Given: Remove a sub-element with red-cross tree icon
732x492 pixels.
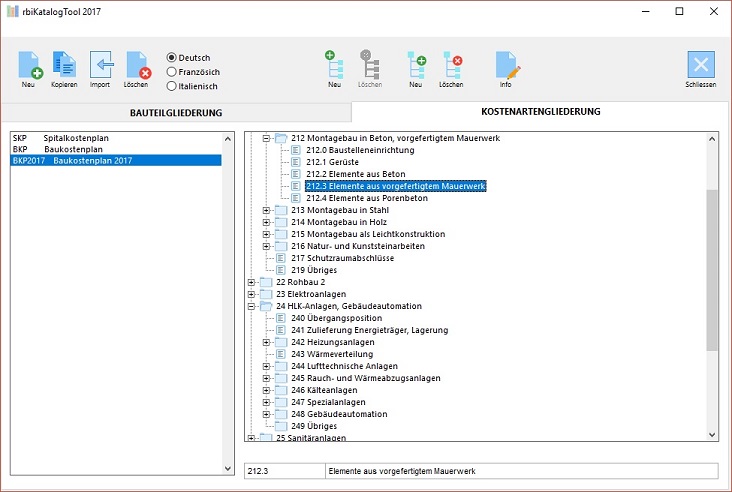Looking at the screenshot, I should (452, 65).
